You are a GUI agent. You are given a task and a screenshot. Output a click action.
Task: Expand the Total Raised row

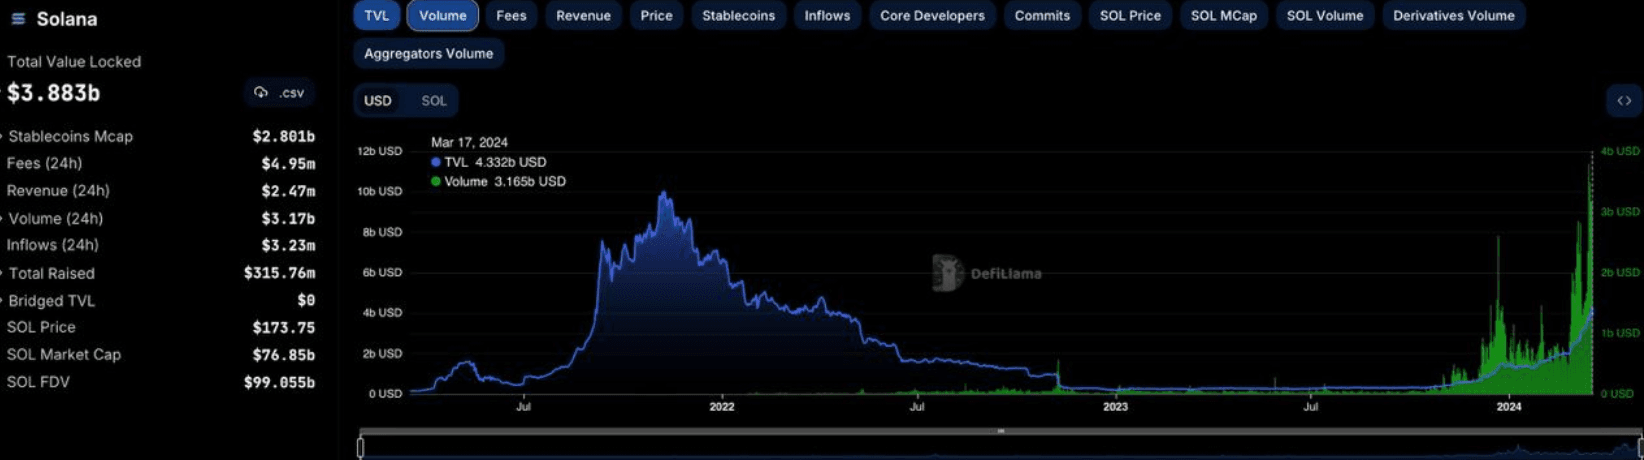point(3,274)
